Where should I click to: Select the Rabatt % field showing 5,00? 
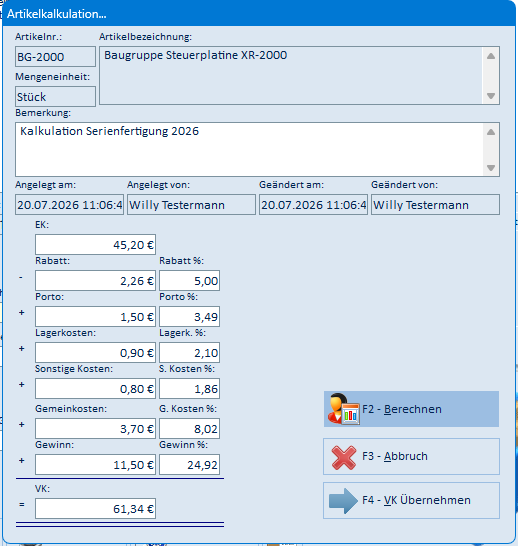pos(189,281)
